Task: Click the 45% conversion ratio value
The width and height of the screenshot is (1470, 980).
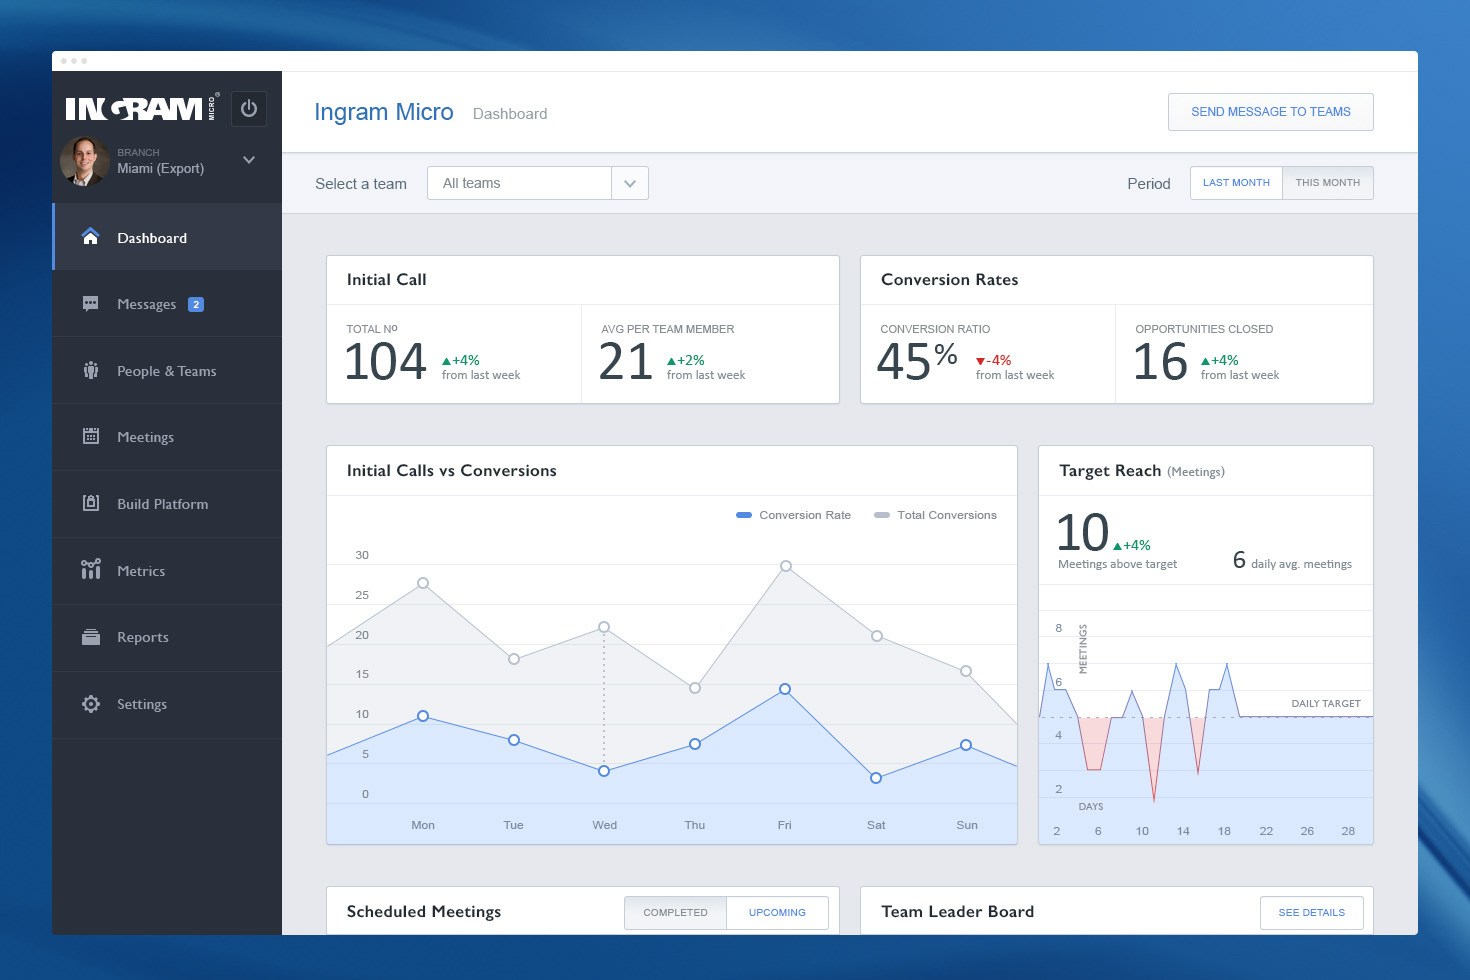Action: pos(917,361)
